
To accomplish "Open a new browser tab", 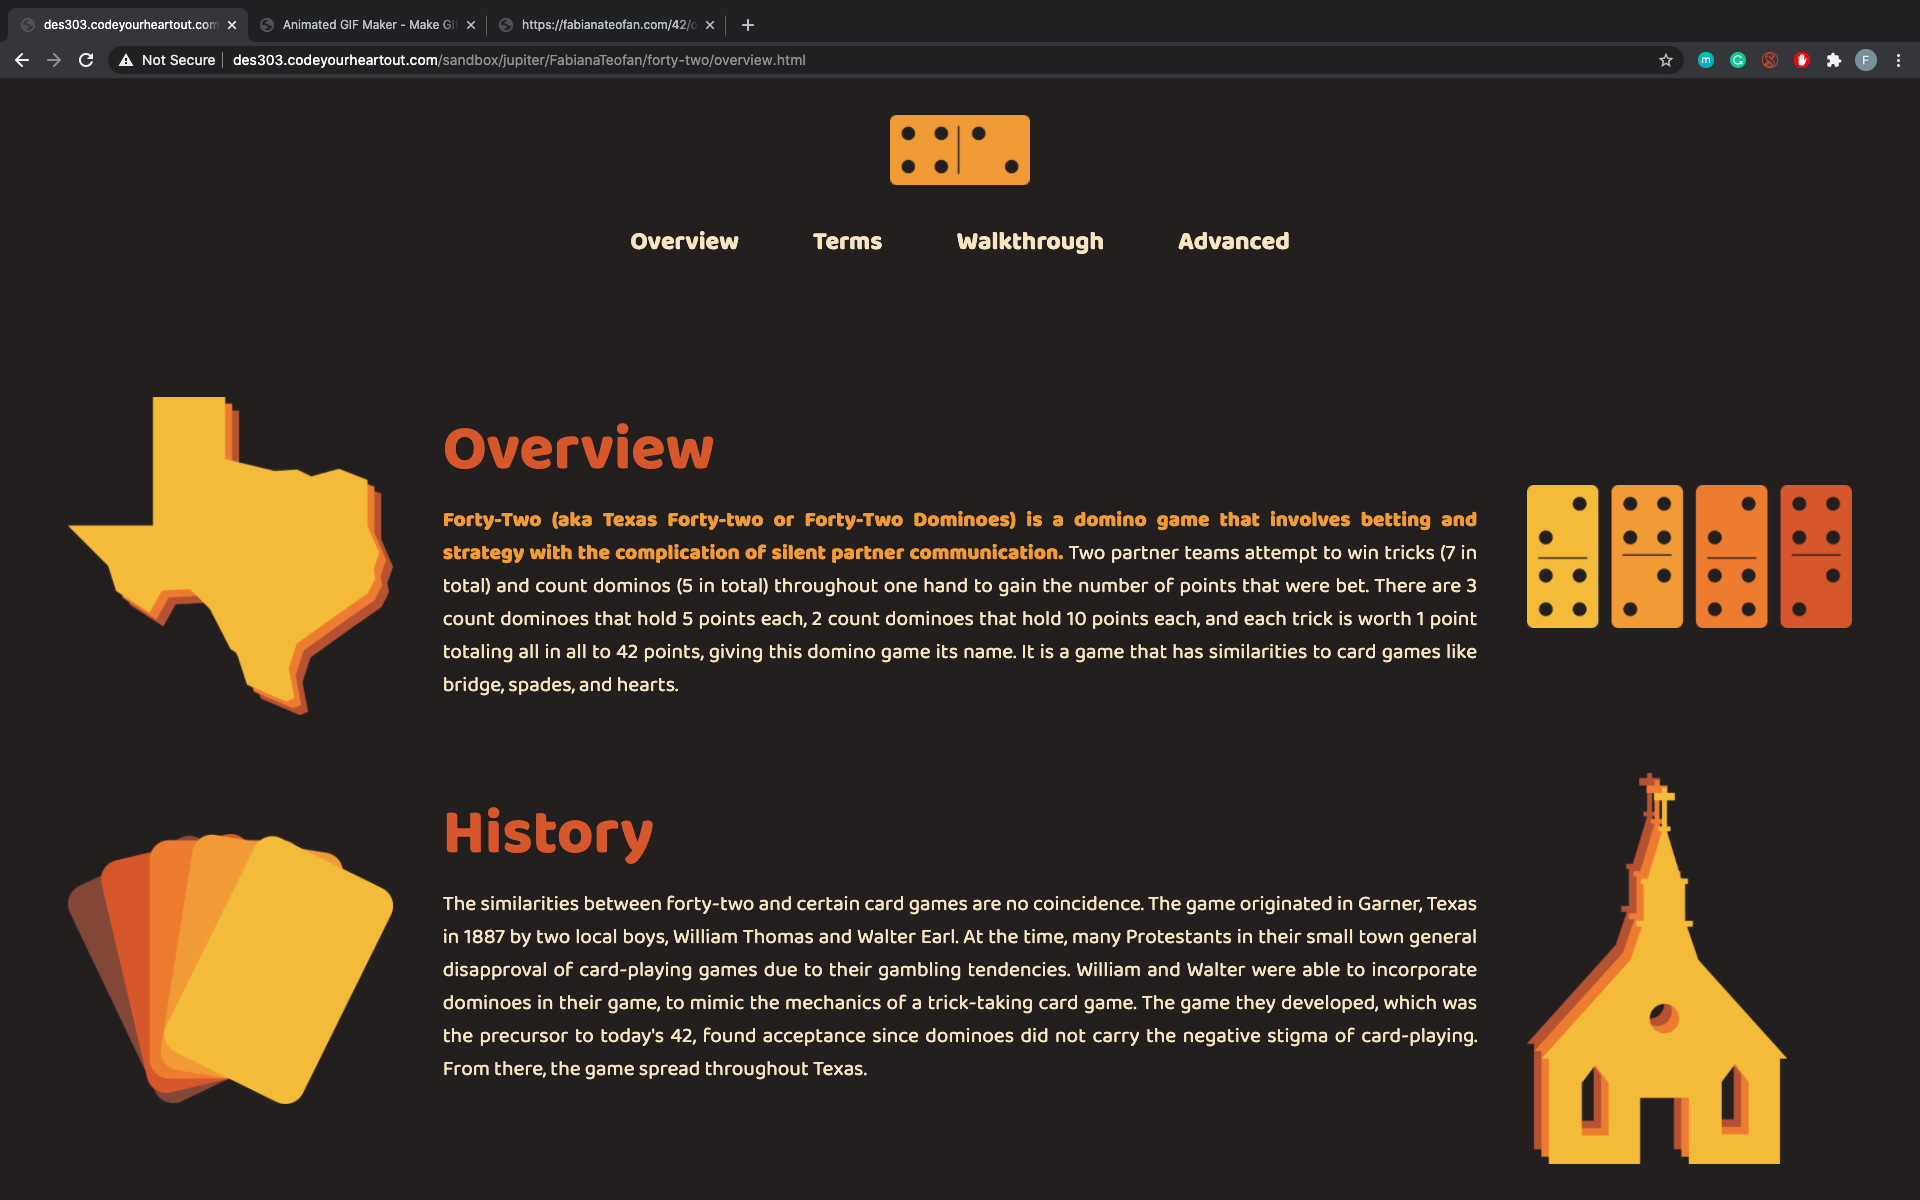I will click(x=747, y=25).
